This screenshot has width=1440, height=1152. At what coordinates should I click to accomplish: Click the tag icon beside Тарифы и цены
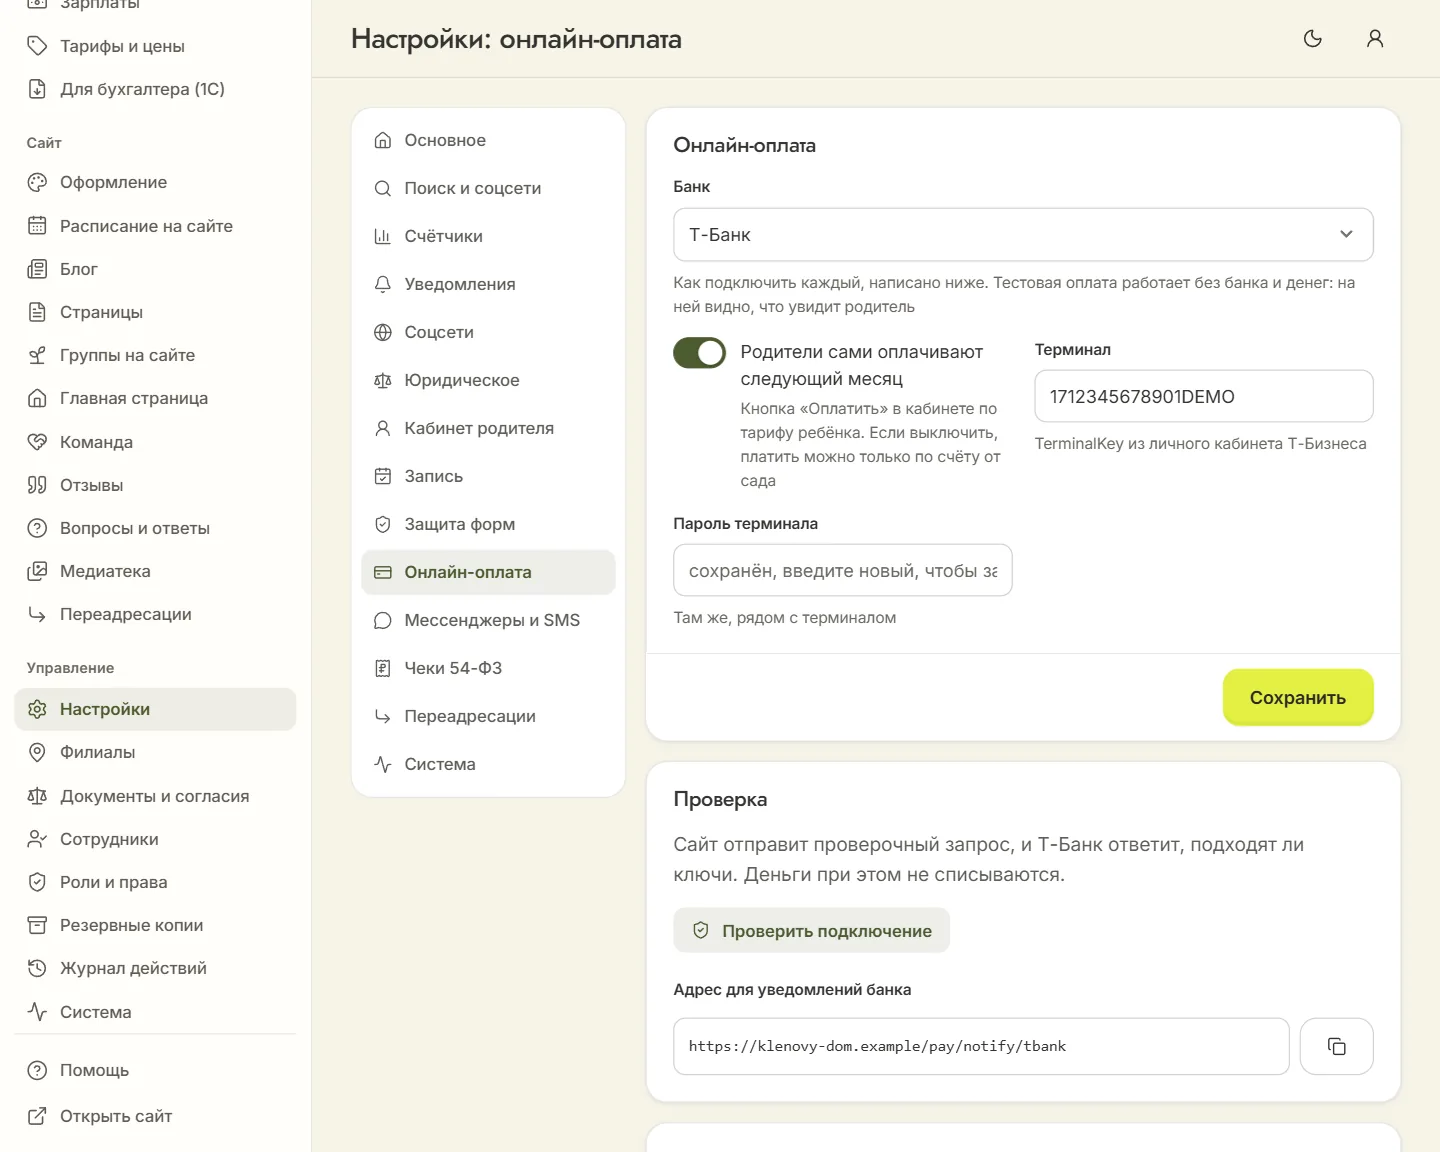(37, 46)
